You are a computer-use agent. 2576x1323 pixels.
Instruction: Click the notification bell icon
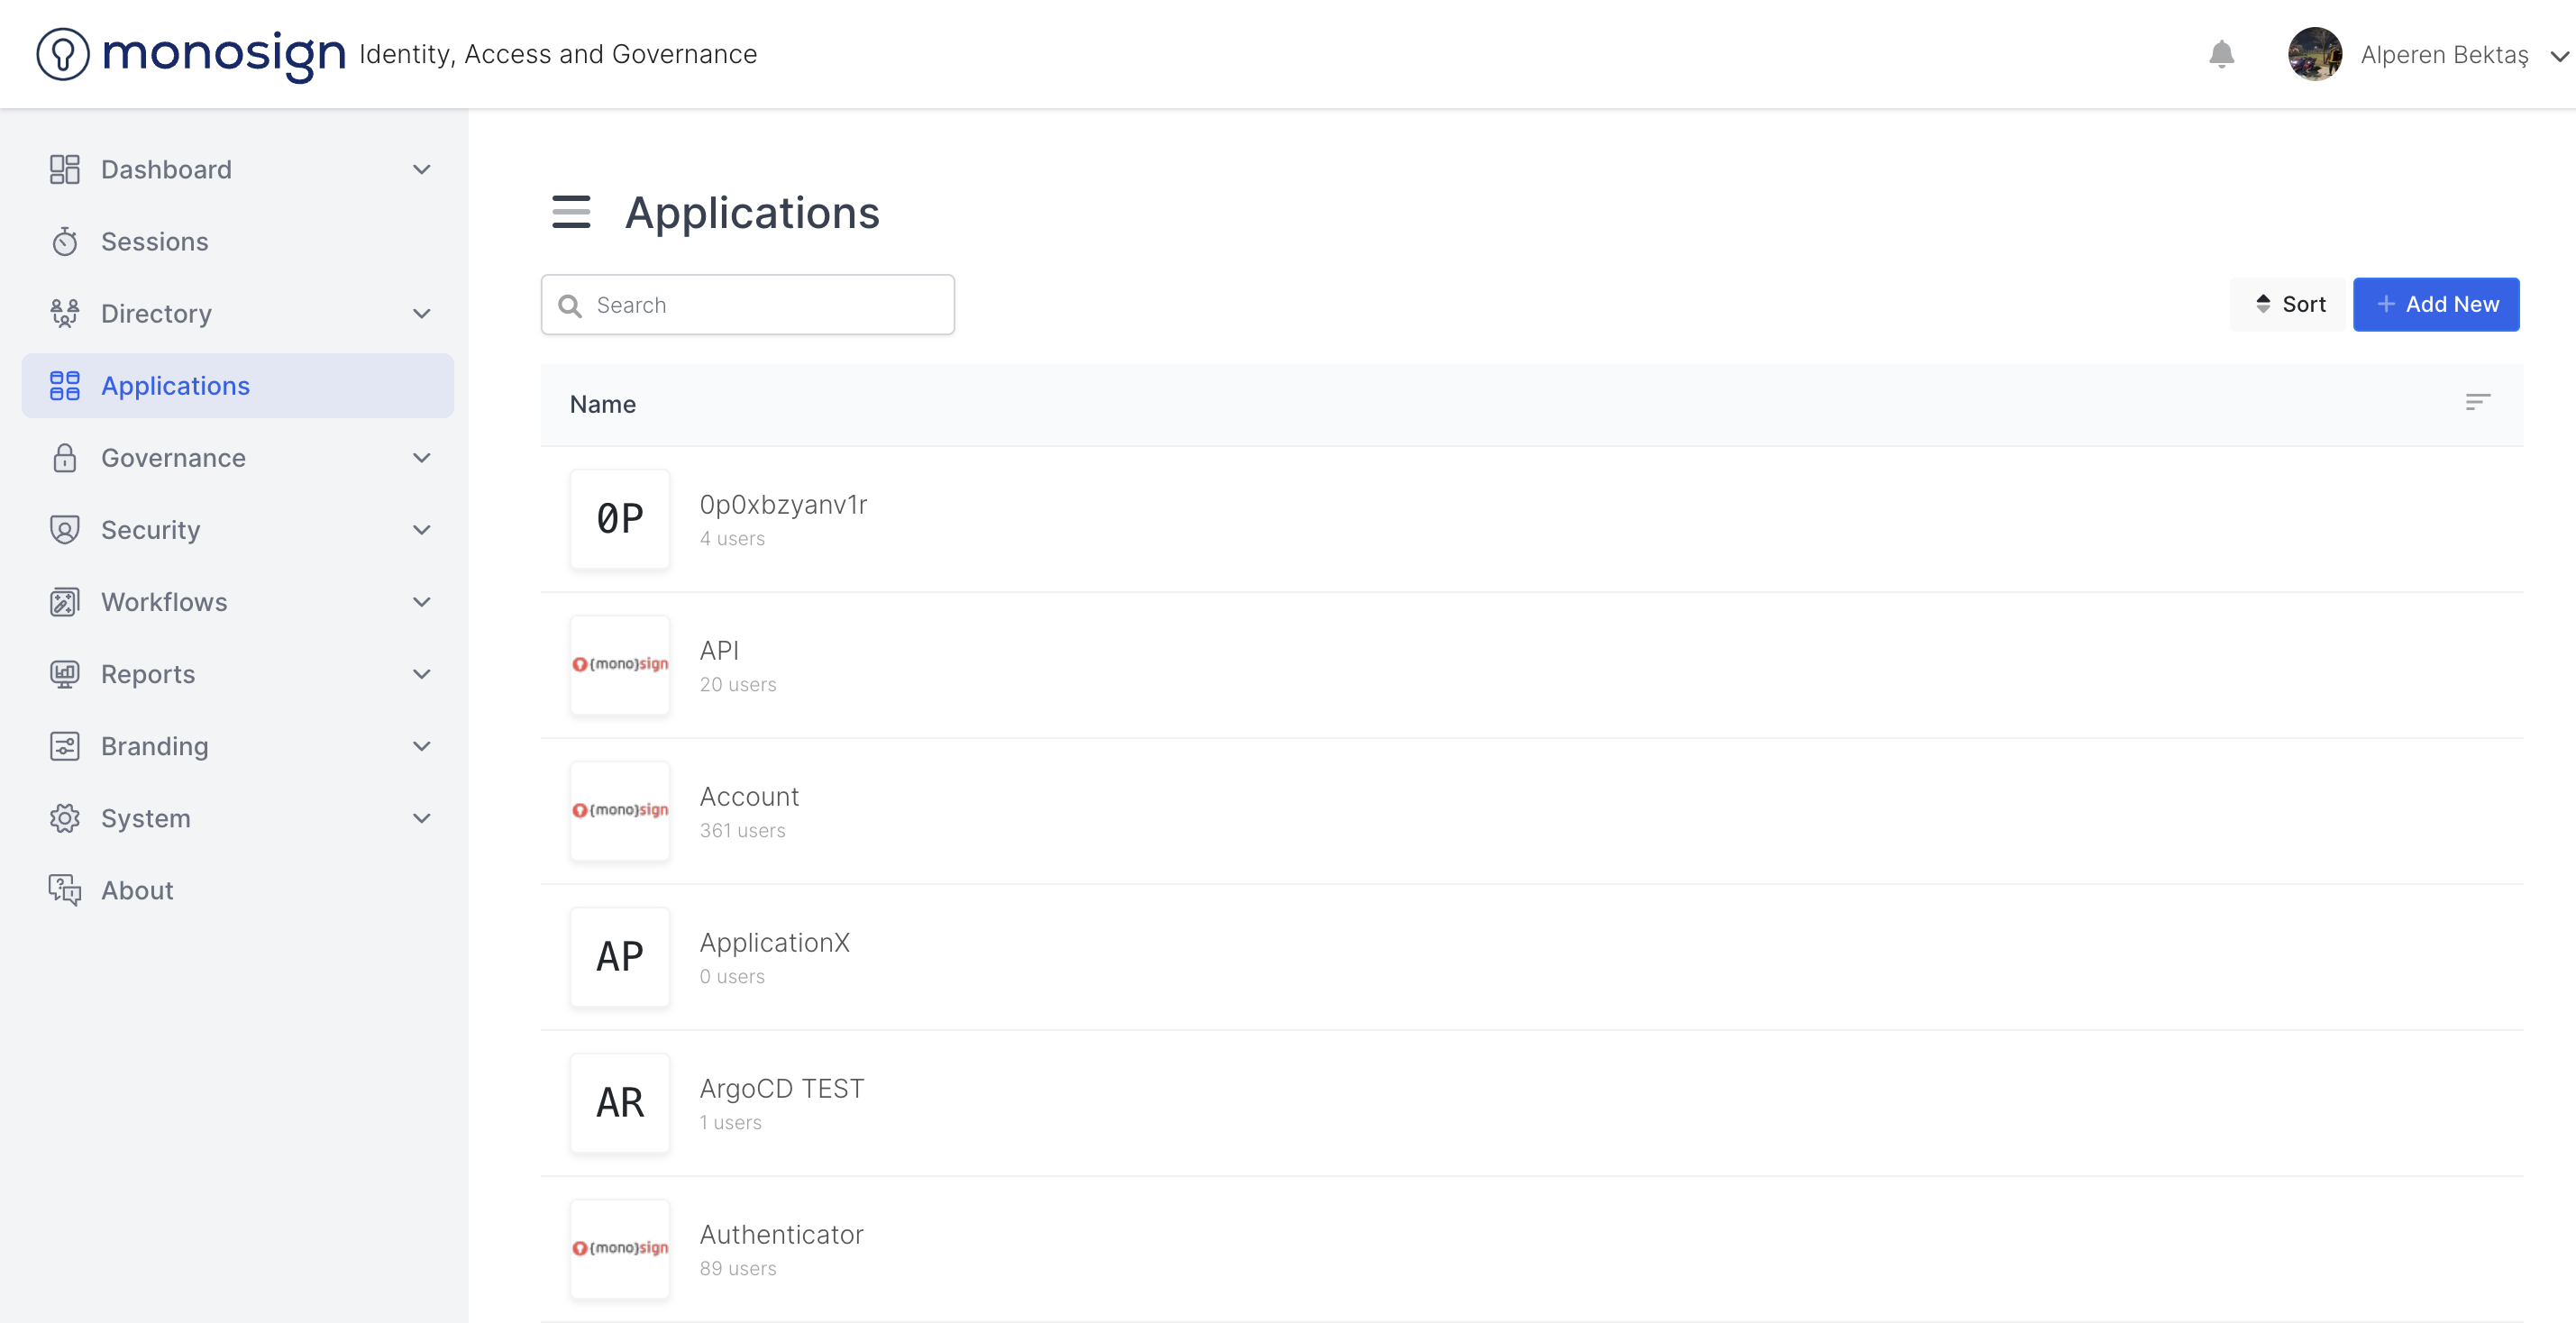2221,54
